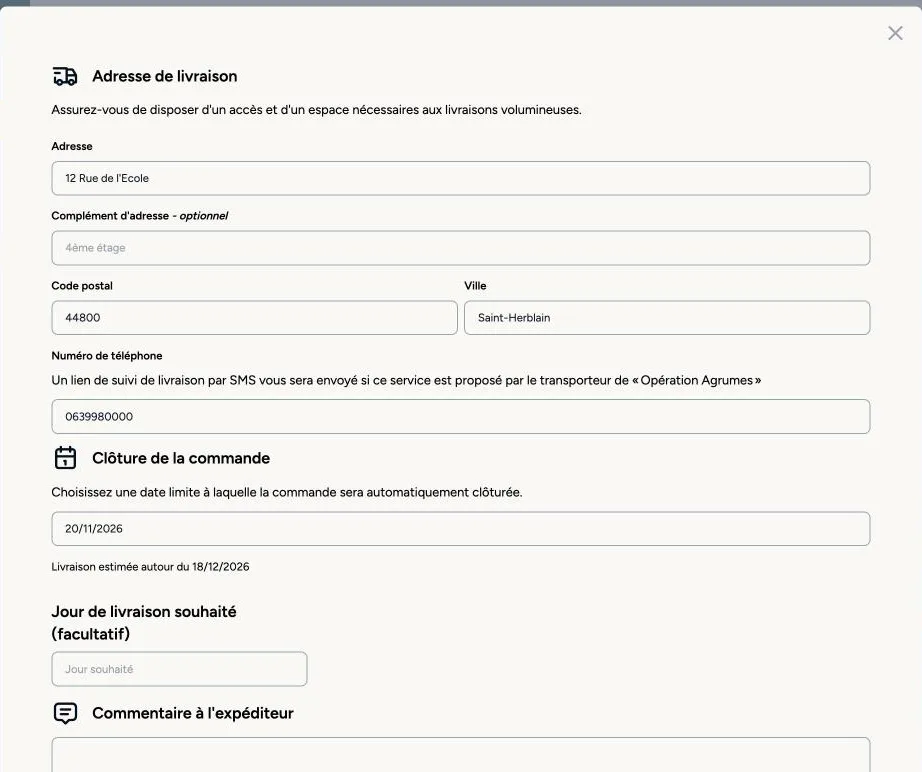Click the estimated delivery text 18/12/2026
Screen dimensions: 922x772
[x=151, y=567]
